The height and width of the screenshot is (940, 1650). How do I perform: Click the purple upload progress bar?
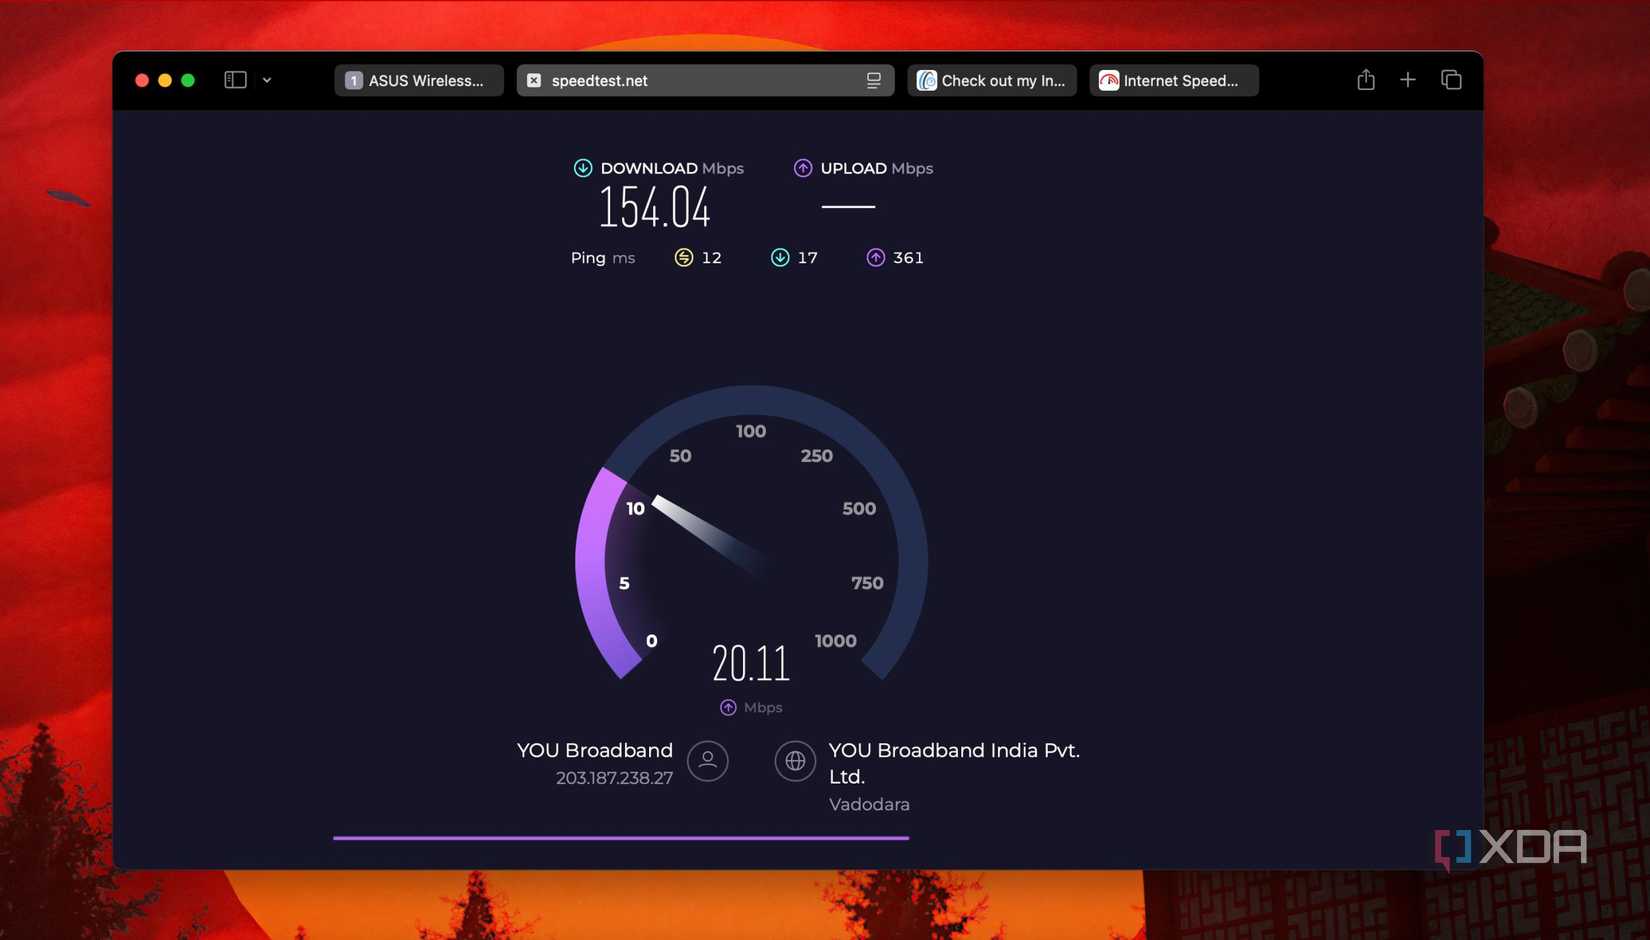tap(620, 838)
